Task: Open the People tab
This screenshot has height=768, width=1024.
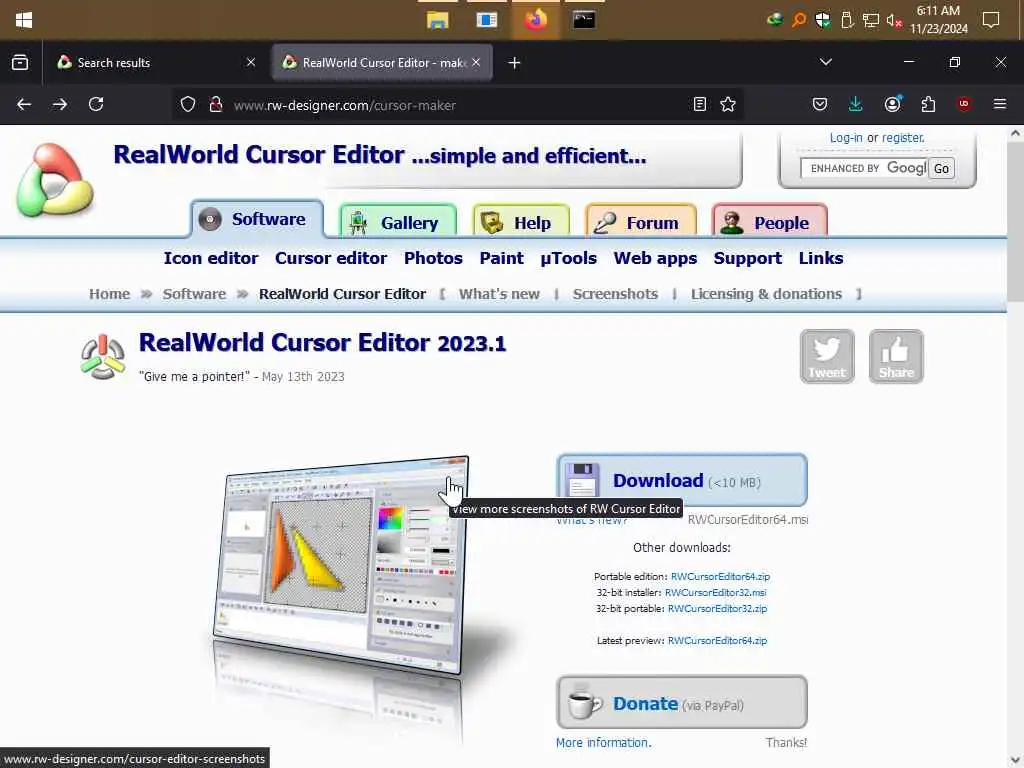Action: (x=769, y=223)
